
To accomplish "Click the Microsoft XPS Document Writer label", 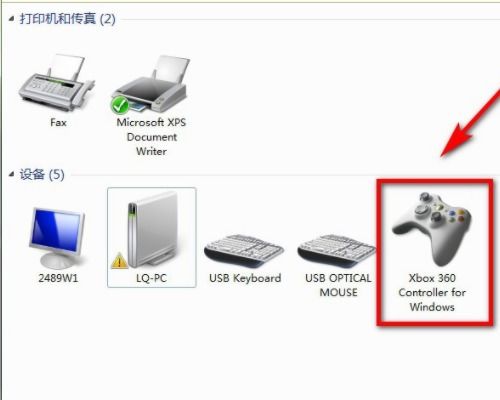I will pyautogui.click(x=151, y=137).
